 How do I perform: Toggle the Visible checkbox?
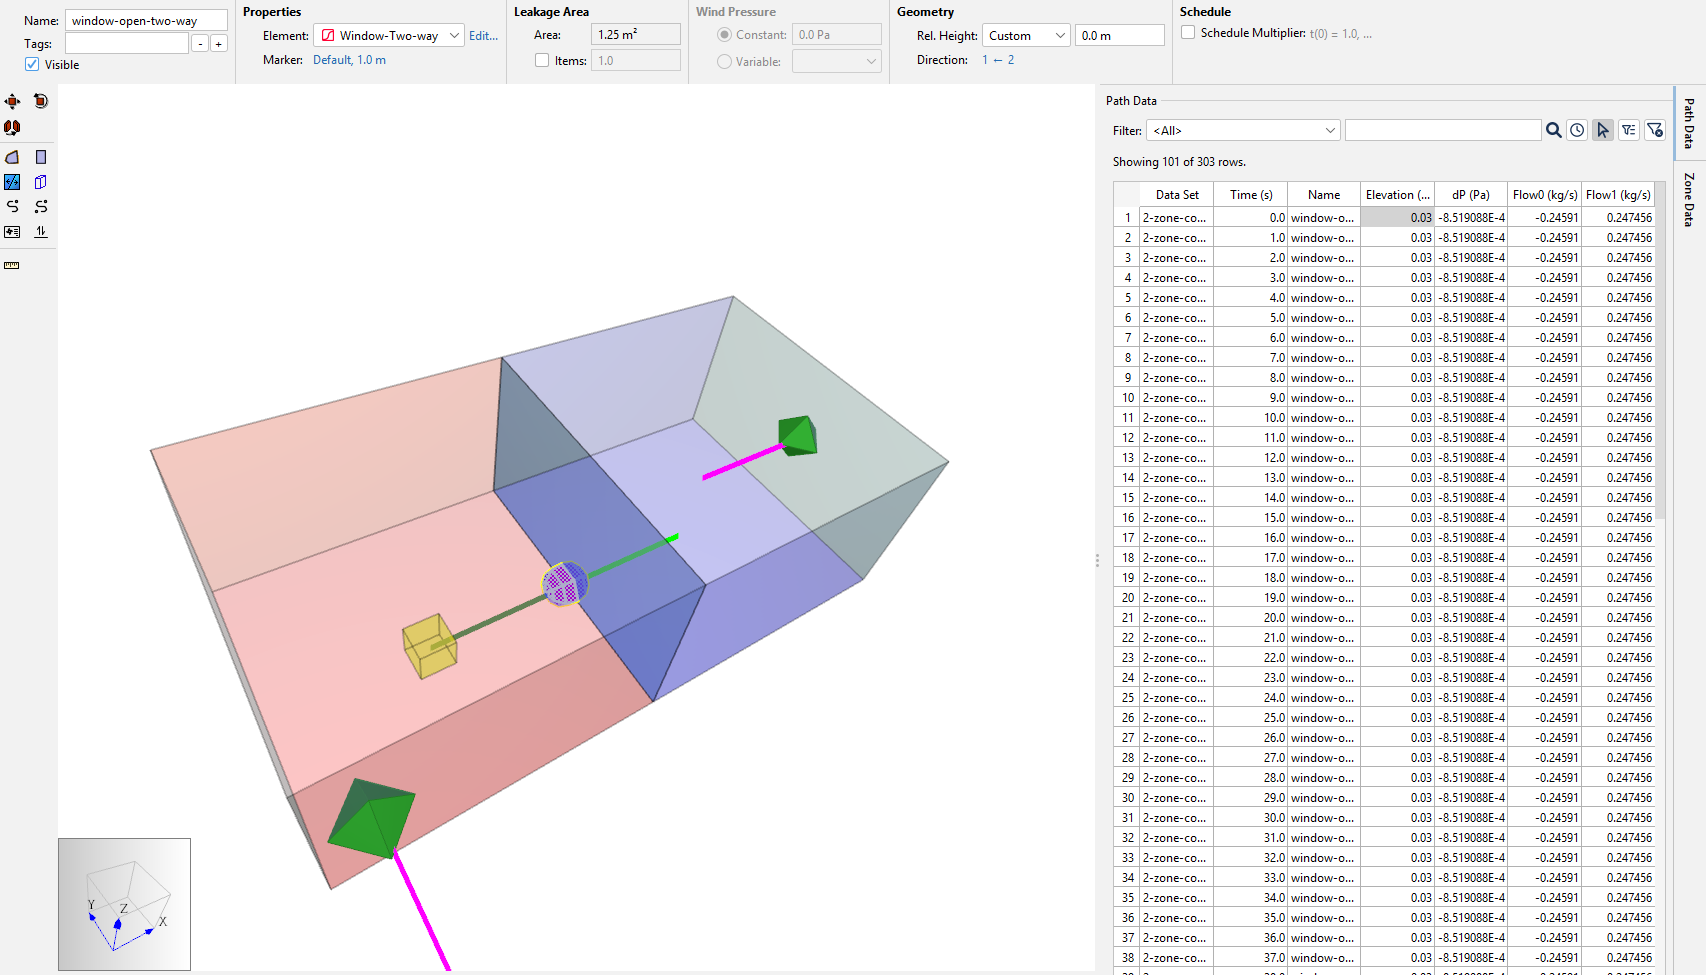pyautogui.click(x=32, y=64)
